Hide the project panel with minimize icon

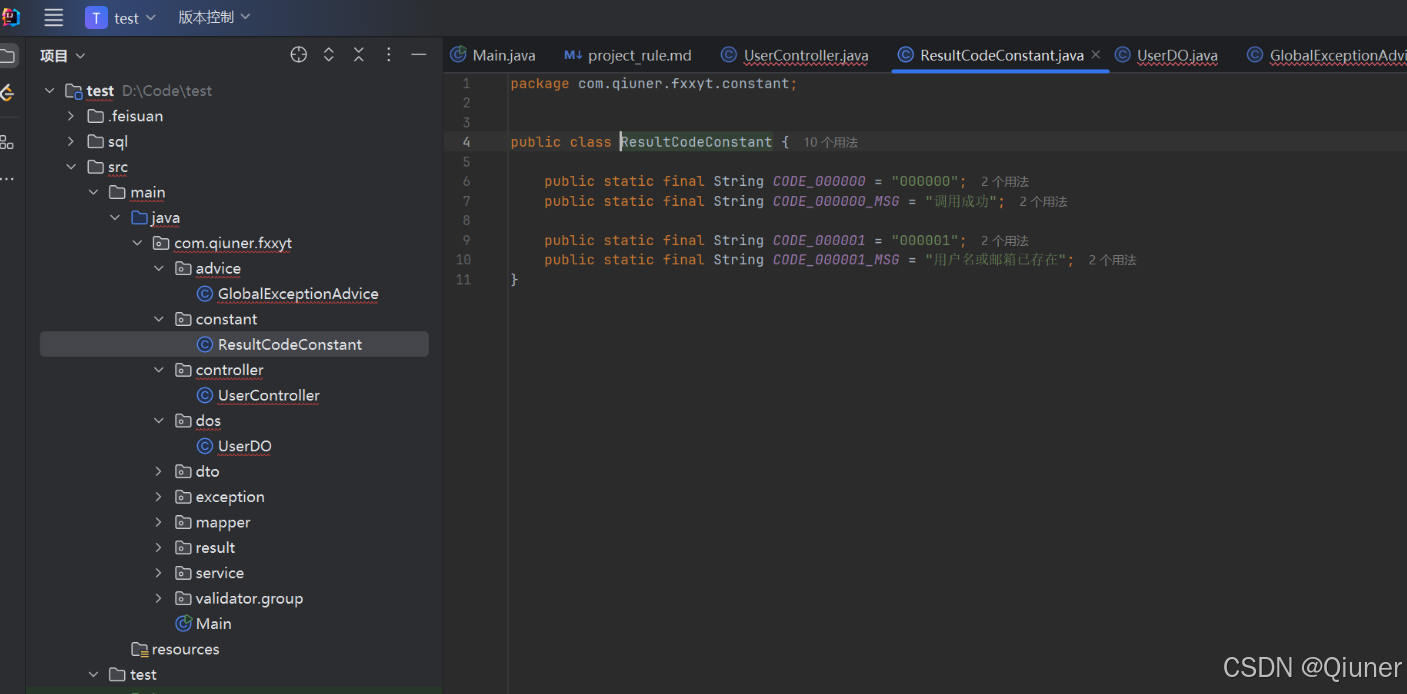coord(419,55)
